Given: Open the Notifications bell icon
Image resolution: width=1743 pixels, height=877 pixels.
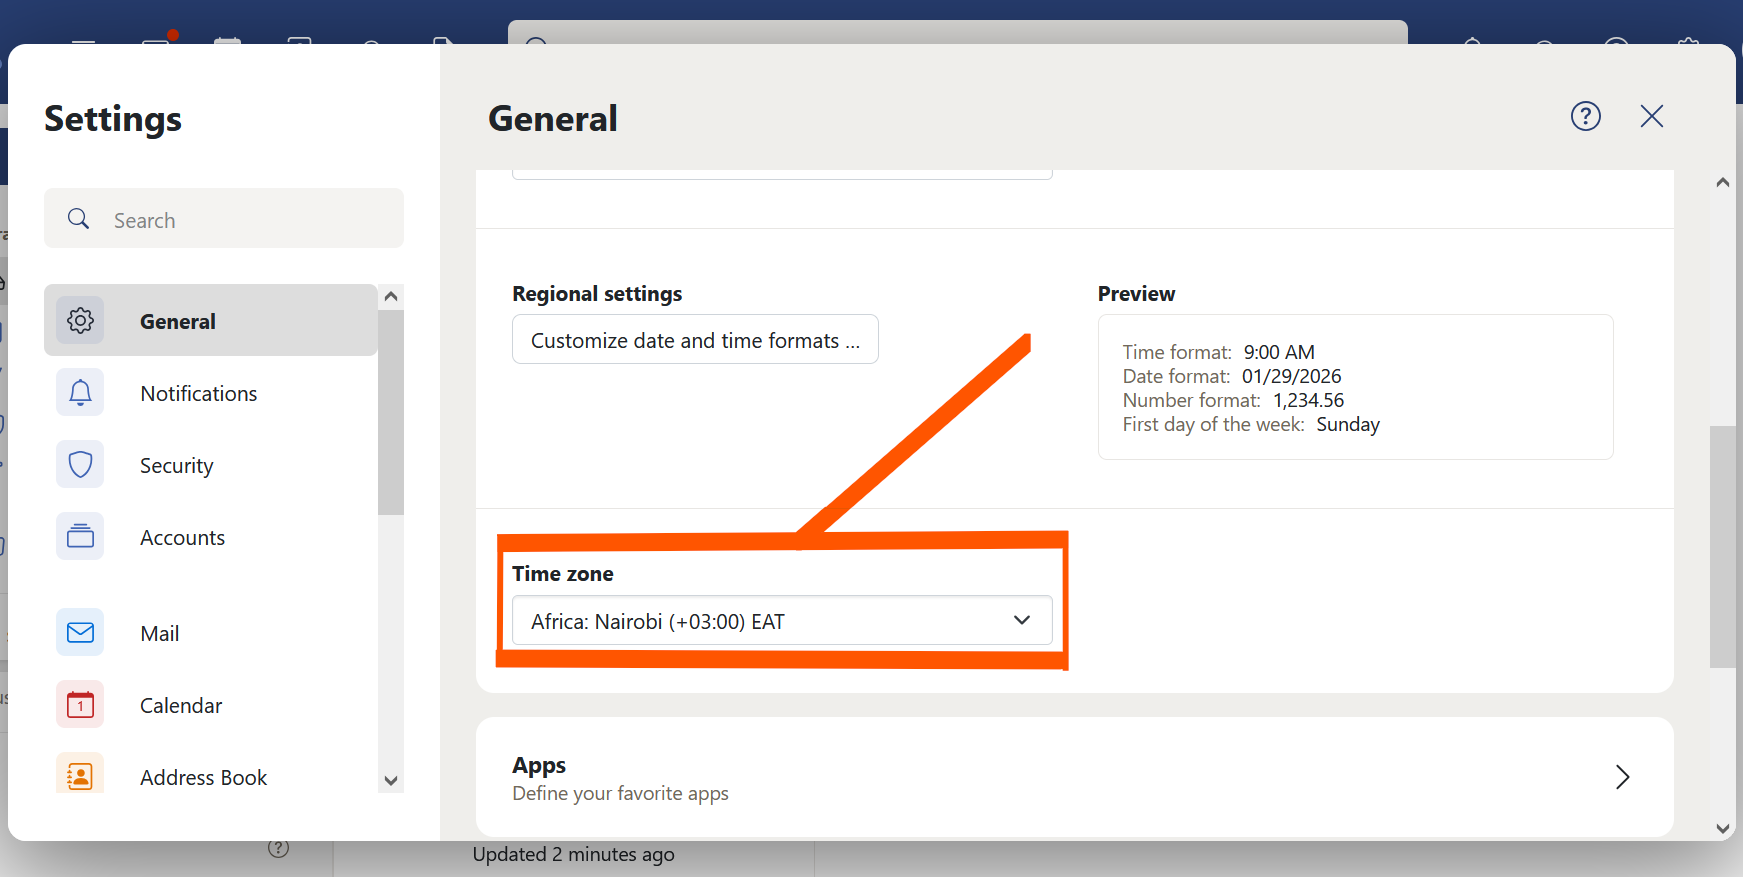Looking at the screenshot, I should [80, 392].
